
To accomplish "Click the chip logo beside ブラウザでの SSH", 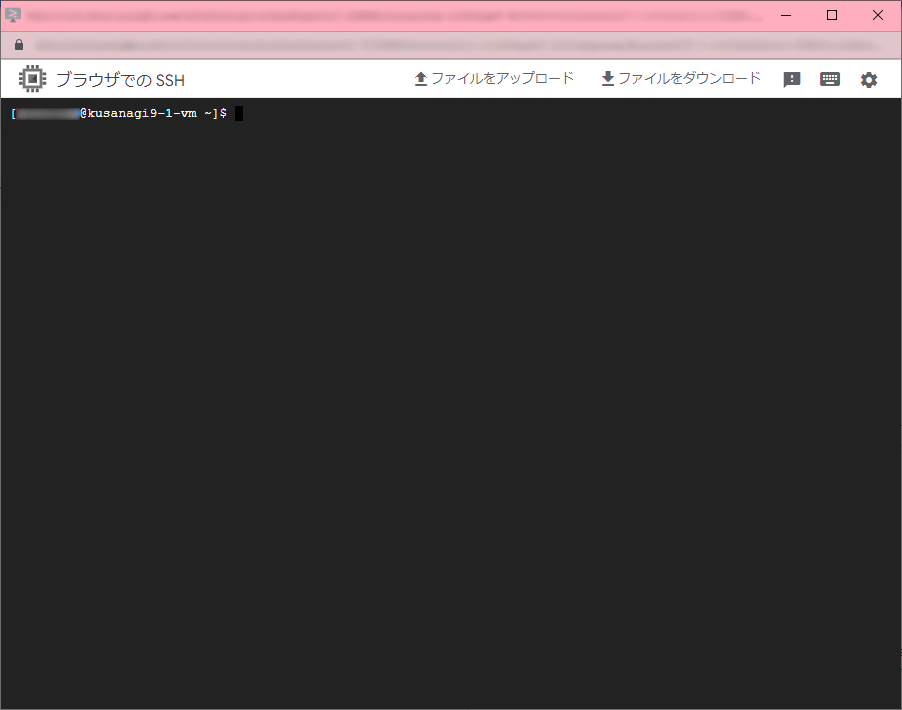I will [32, 78].
